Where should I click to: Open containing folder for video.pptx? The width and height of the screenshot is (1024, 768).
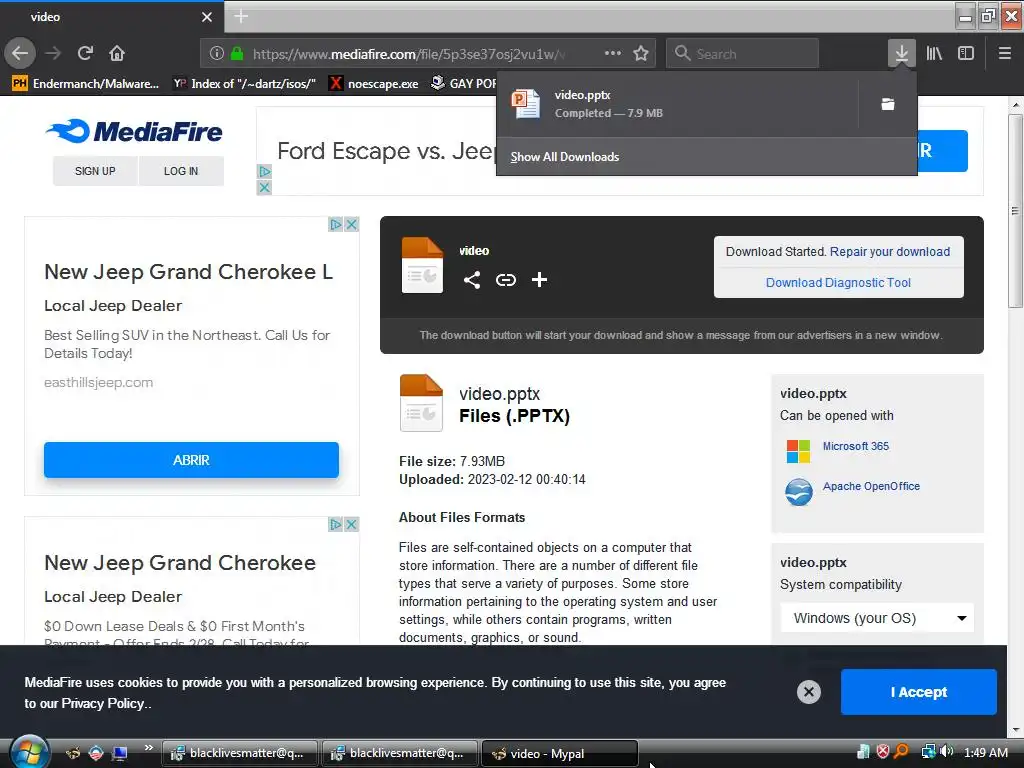[x=888, y=104]
